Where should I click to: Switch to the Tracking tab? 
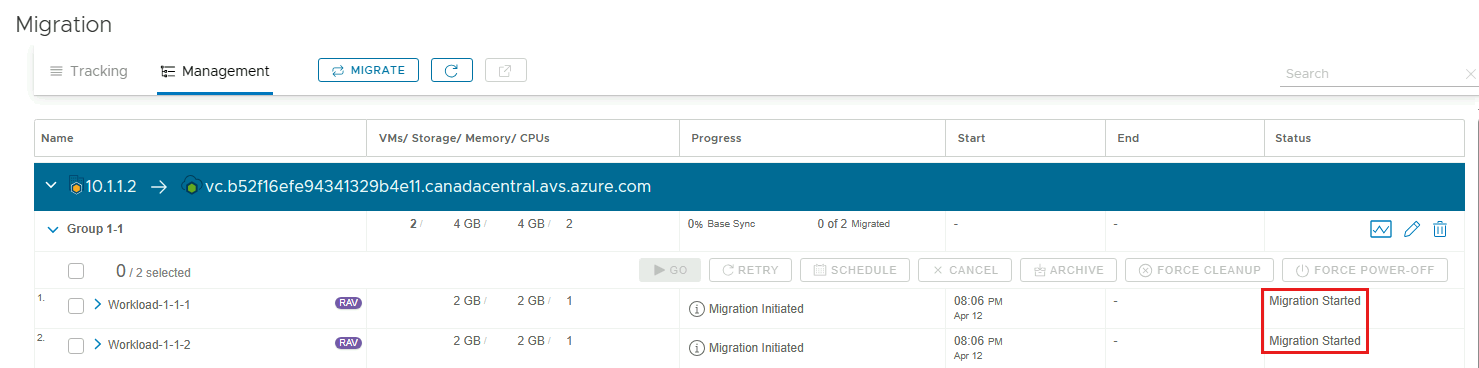point(89,71)
